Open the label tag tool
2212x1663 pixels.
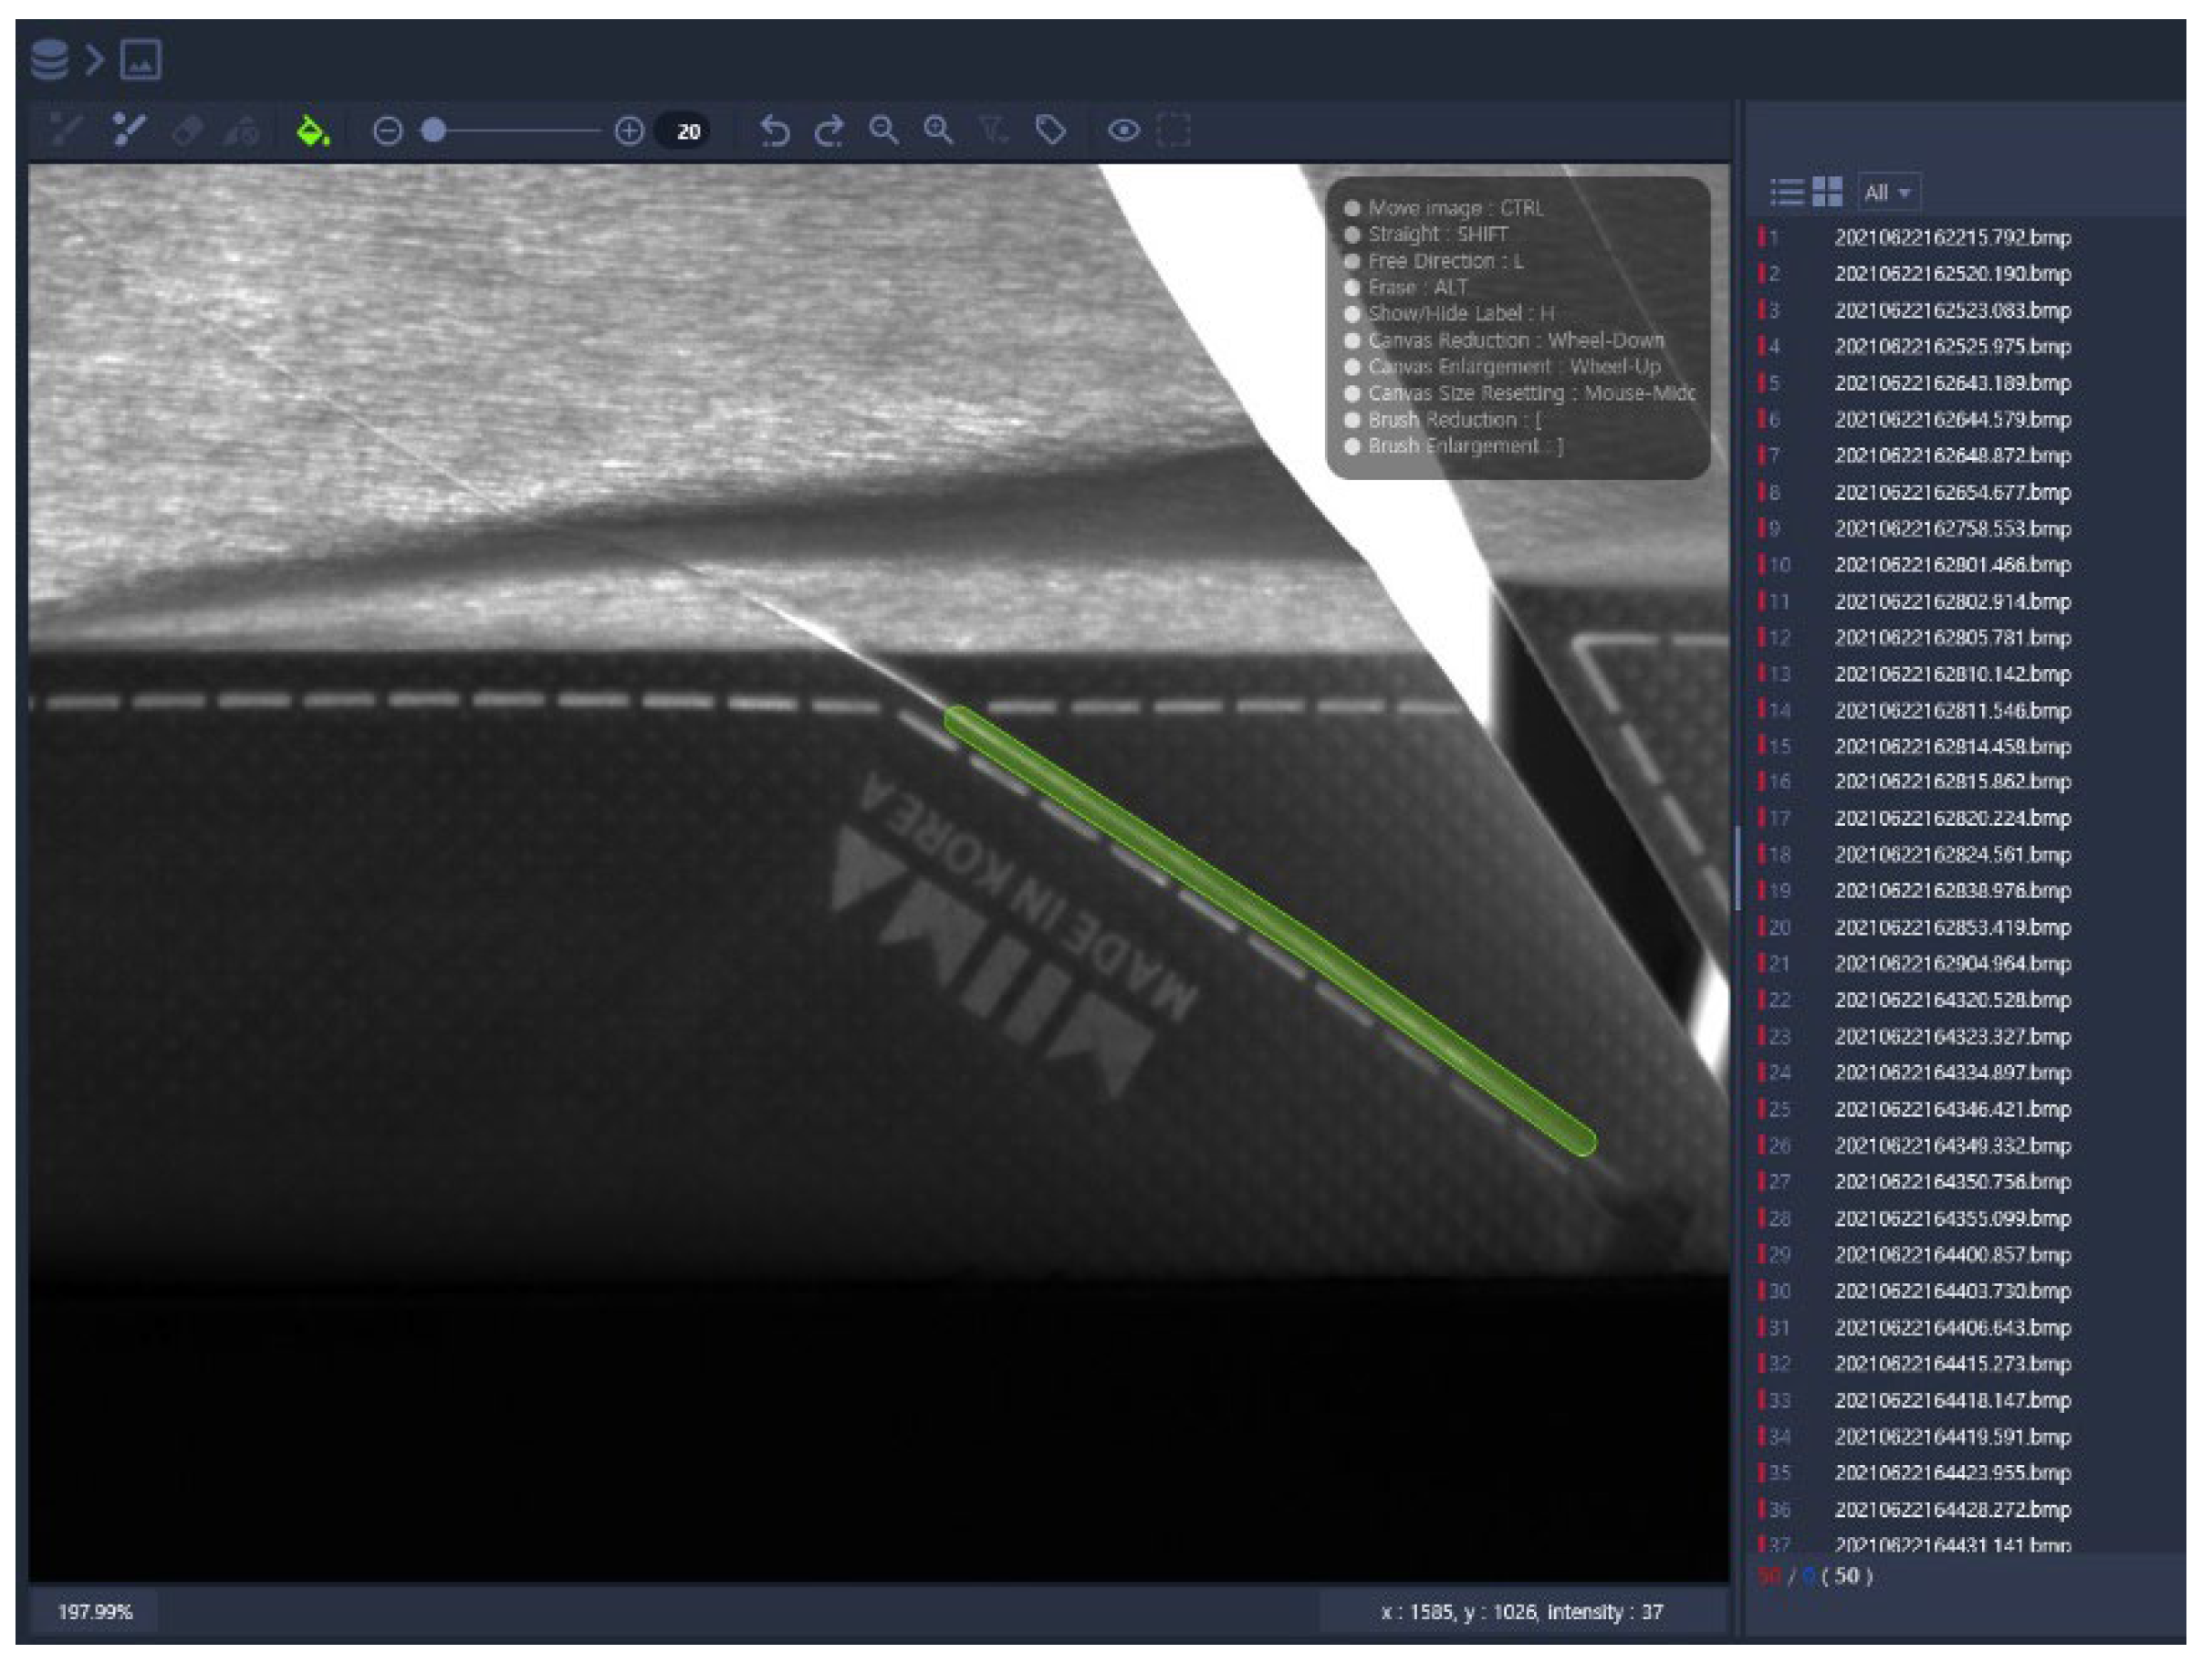(1050, 130)
